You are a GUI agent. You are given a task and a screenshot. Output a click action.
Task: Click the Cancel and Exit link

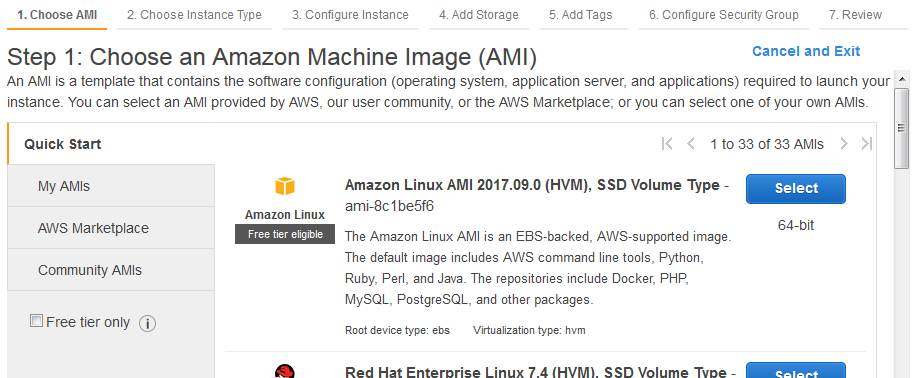point(806,51)
